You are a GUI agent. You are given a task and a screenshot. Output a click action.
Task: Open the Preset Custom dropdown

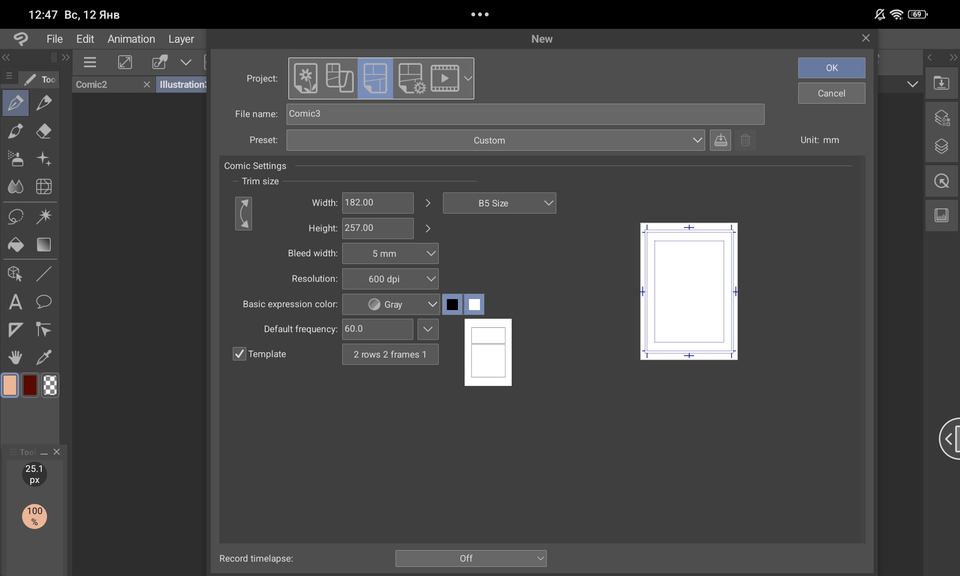[495, 140]
